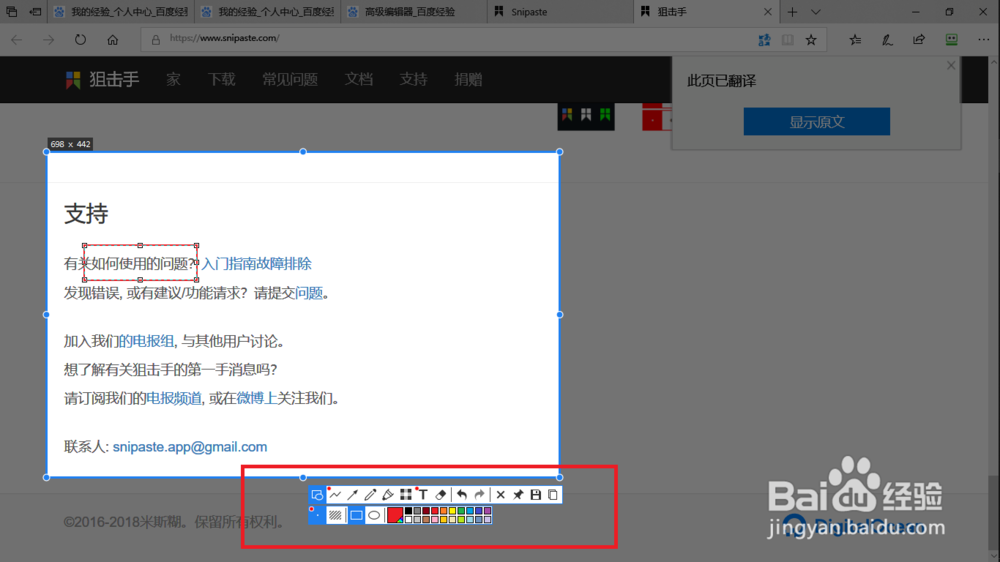This screenshot has height=562, width=1000.
Task: Open a new browser tab
Action: coord(792,12)
